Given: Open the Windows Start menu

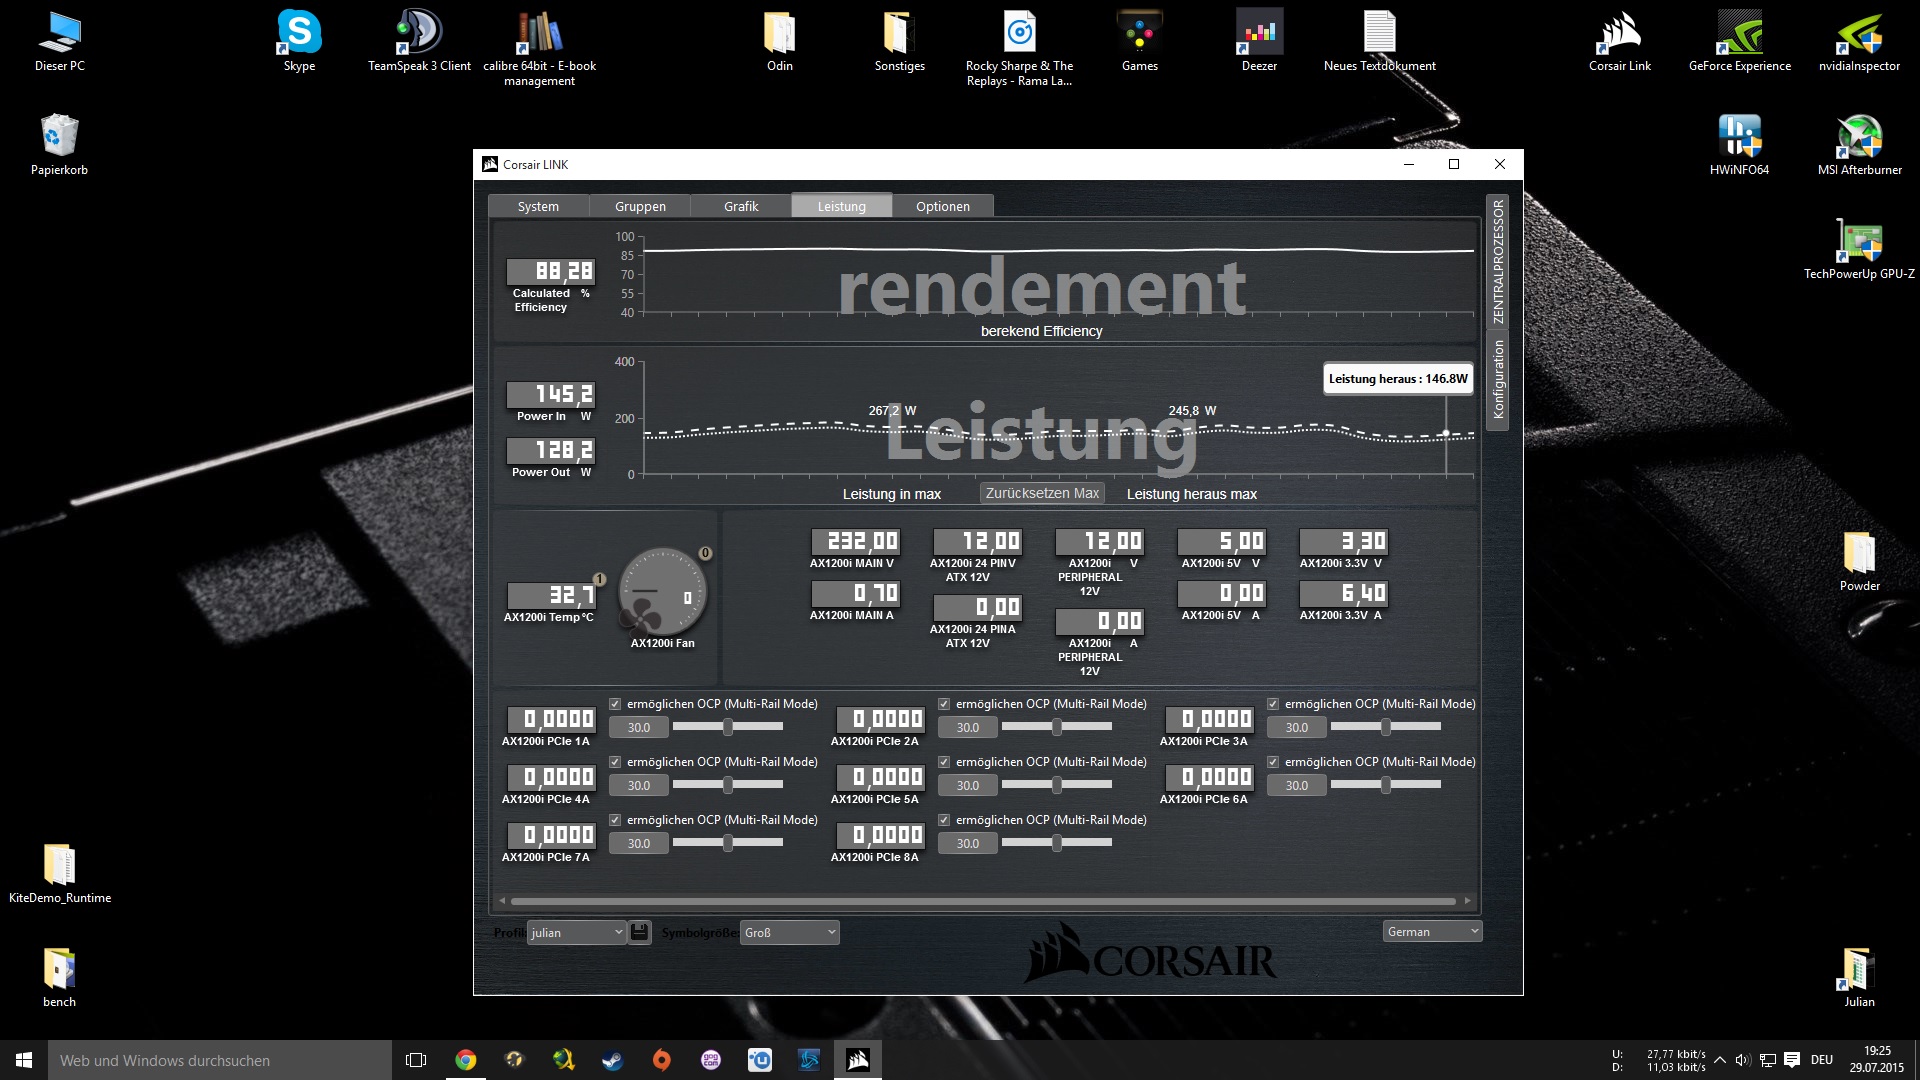Looking at the screenshot, I should pyautogui.click(x=24, y=1060).
